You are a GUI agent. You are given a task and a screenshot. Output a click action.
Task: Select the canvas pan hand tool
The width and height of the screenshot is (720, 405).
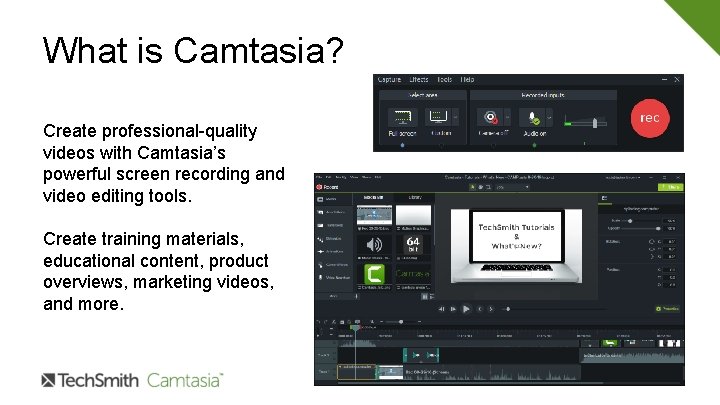(480, 187)
